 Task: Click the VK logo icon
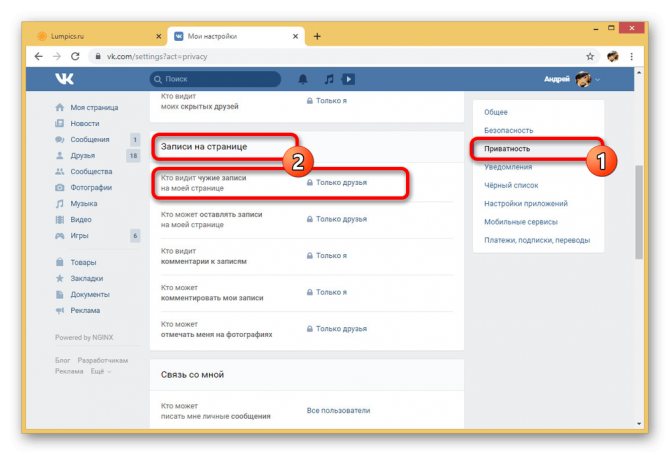(x=64, y=78)
